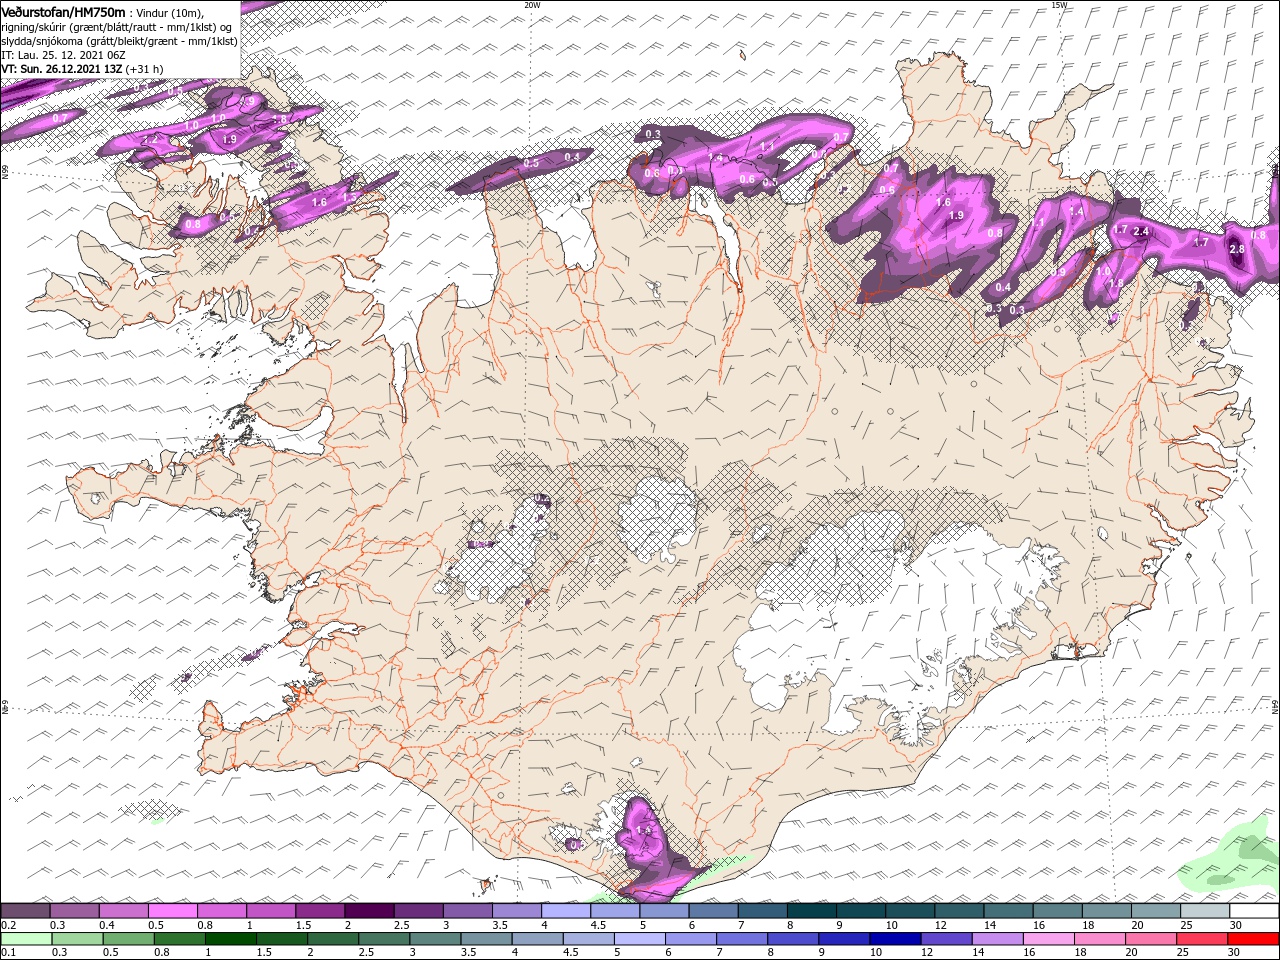The height and width of the screenshot is (960, 1280).
Task: Click the 0.2 label on the snow legend
Action: coord(8,925)
